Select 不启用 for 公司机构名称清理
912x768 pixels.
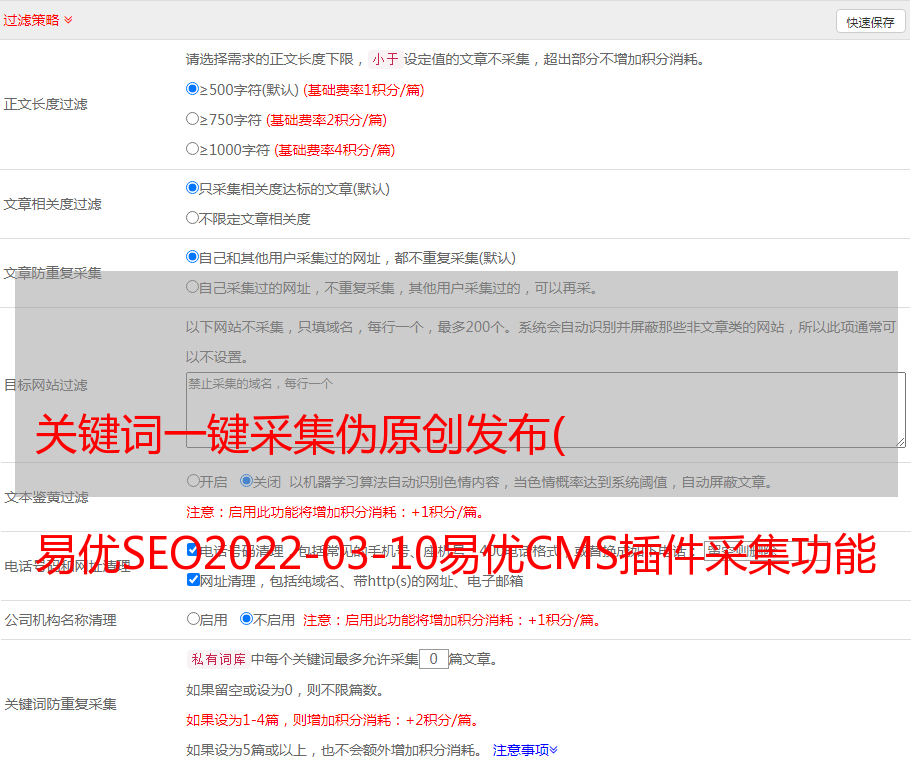pos(246,618)
